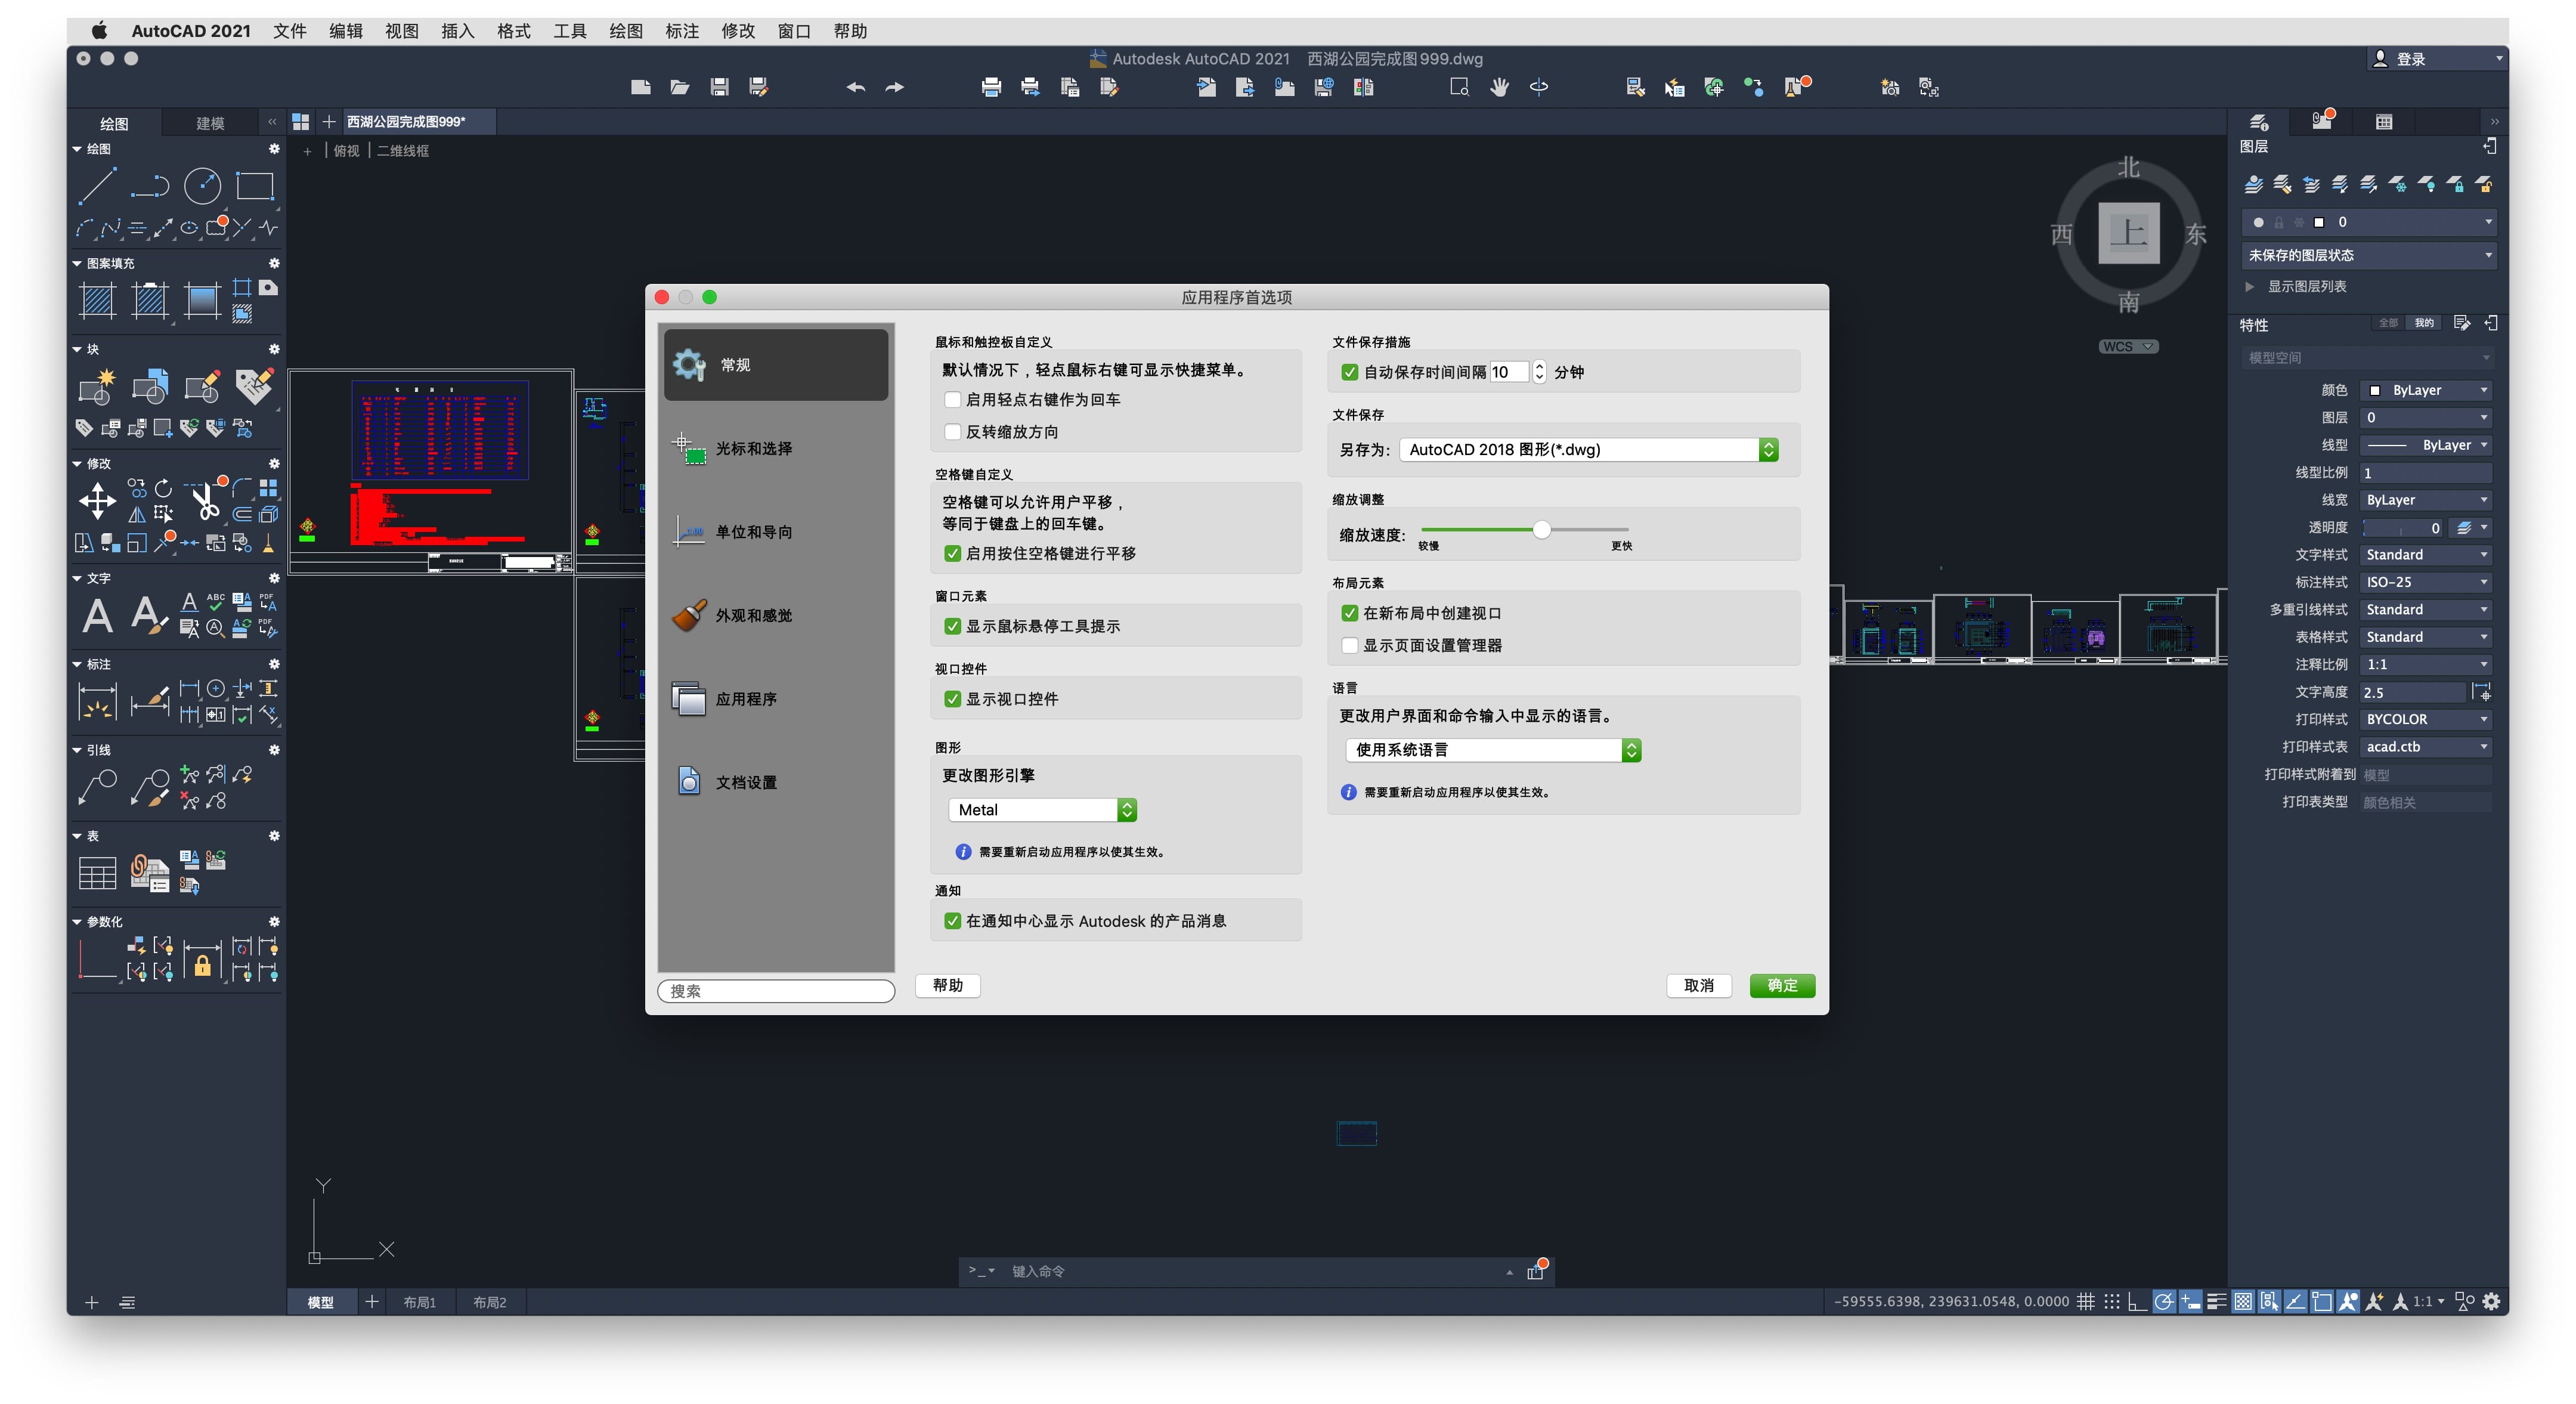The width and height of the screenshot is (2576, 1404).
Task: Select the Move tool in modify panel
Action: tap(97, 501)
